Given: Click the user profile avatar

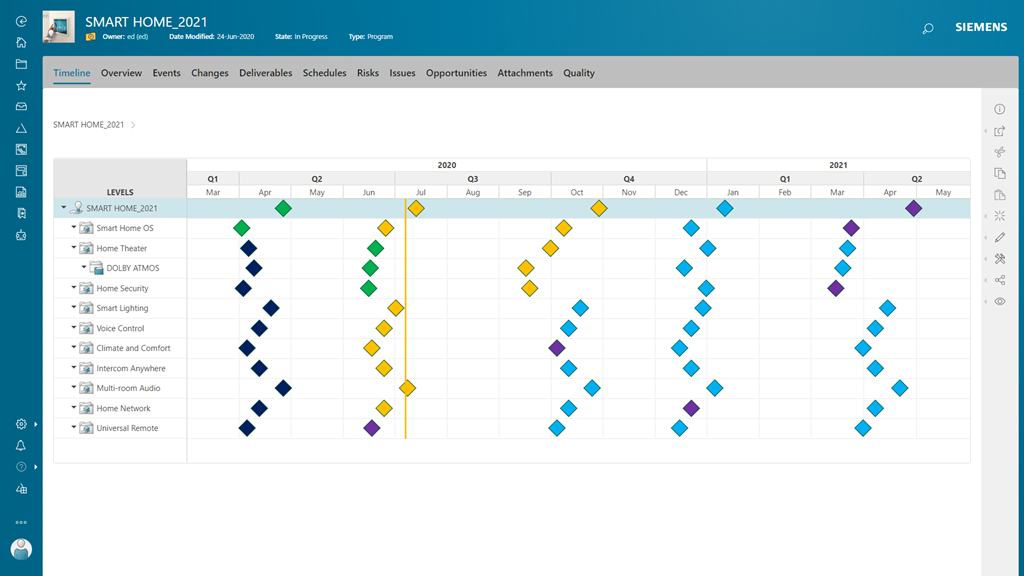Looking at the screenshot, I should pyautogui.click(x=21, y=549).
